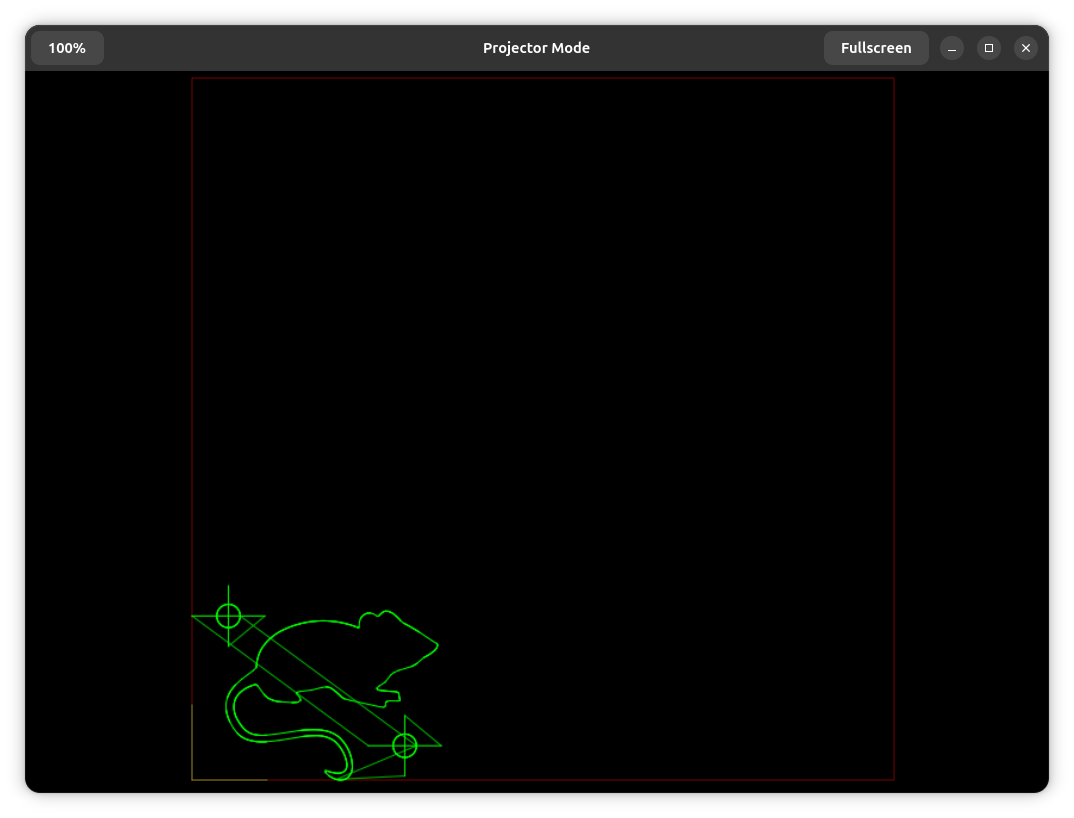
Task: Click the bottom-right crosshair circle marker
Action: 406,744
